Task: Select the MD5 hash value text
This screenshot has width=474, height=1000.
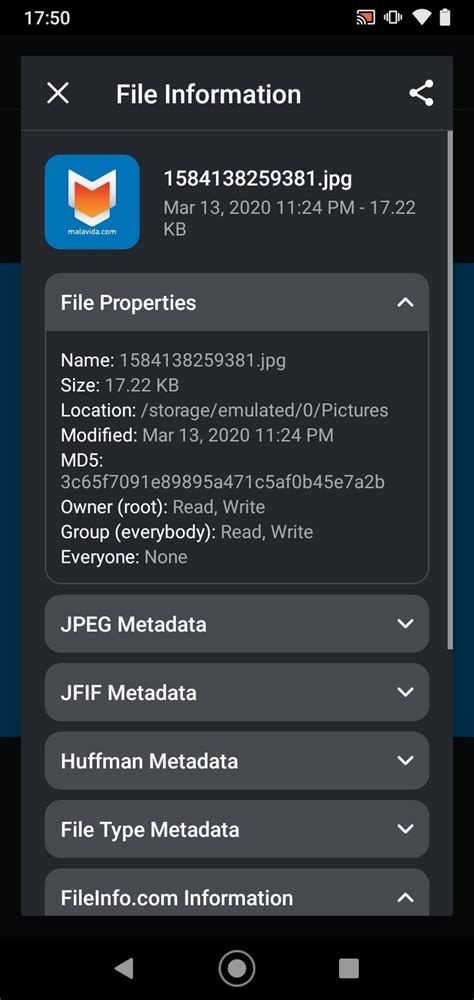Action: (223, 482)
